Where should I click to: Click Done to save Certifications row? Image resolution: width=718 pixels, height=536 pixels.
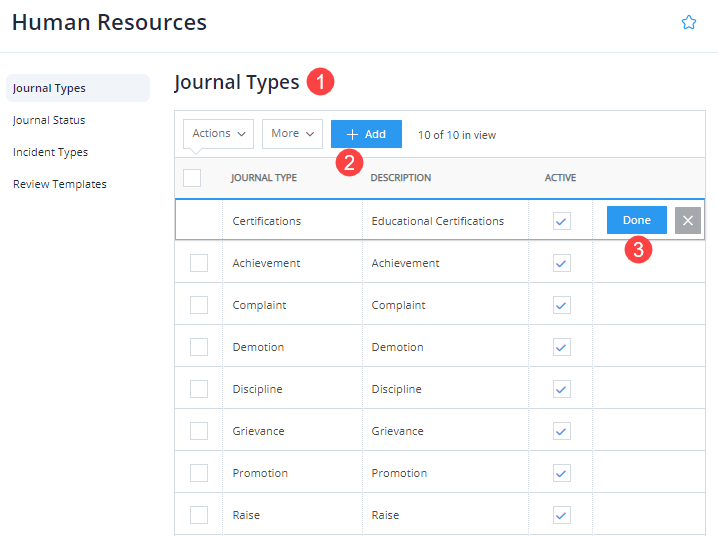pyautogui.click(x=636, y=220)
